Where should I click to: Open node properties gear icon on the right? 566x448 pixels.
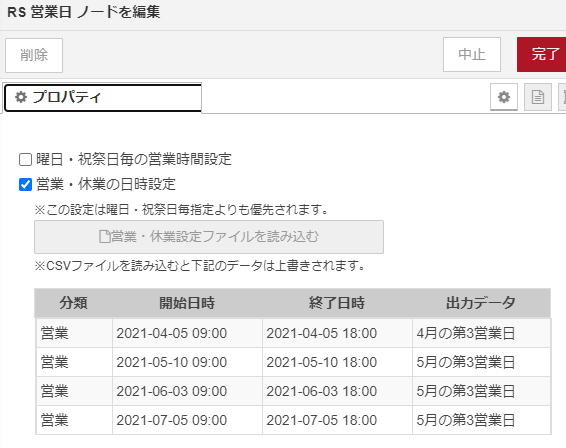[x=504, y=97]
